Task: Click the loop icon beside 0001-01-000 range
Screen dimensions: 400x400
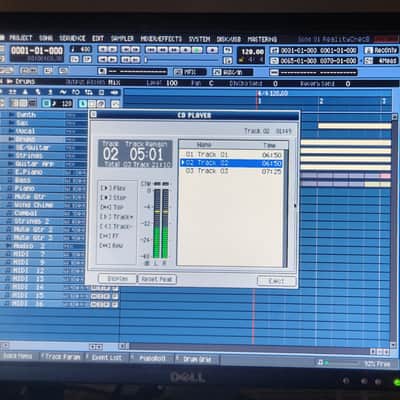Action: (274, 51)
